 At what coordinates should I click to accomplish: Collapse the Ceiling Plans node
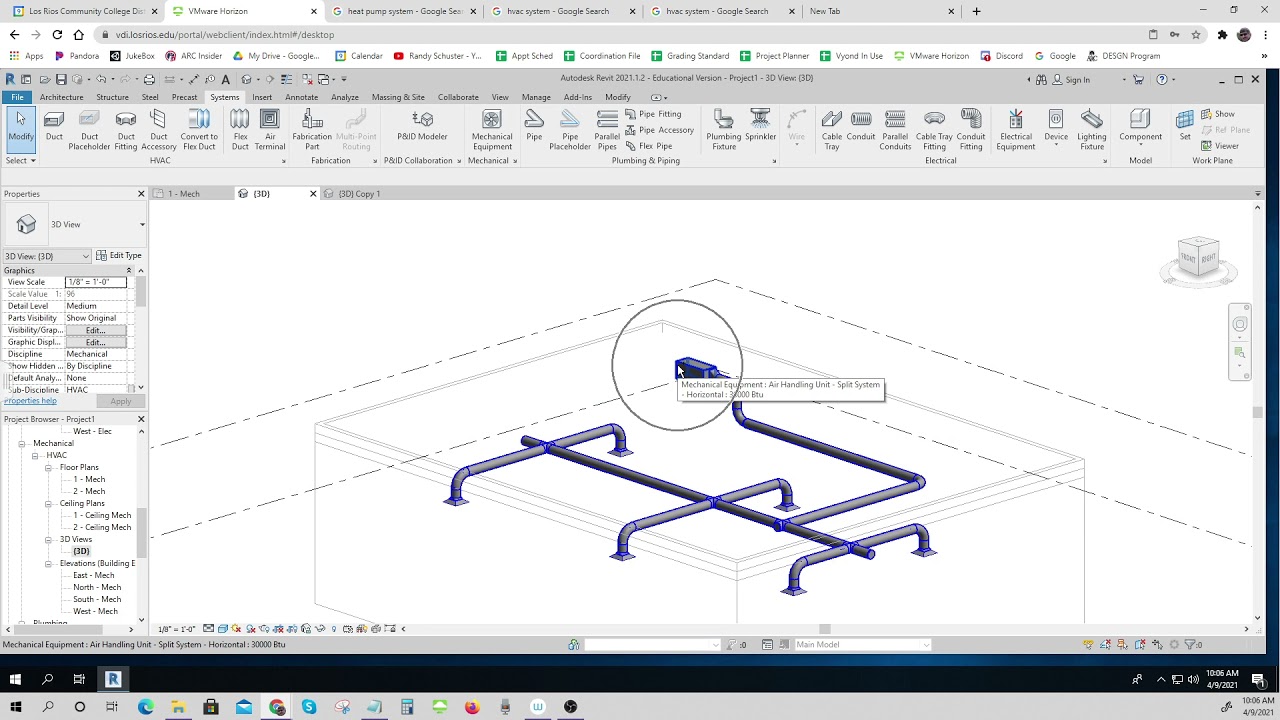coord(48,503)
